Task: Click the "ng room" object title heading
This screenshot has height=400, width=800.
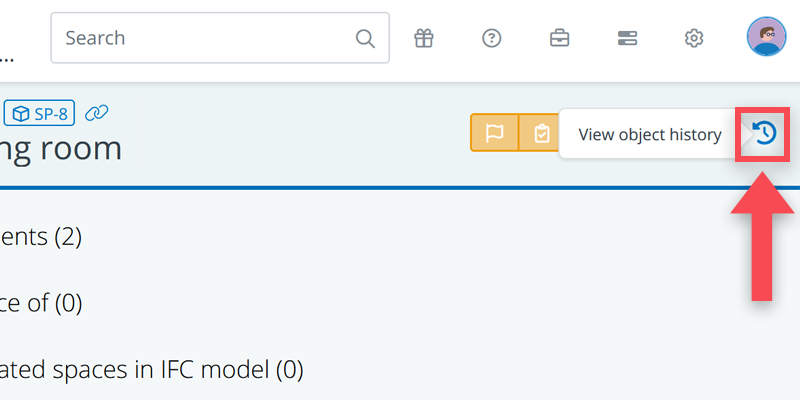Action: coord(60,149)
